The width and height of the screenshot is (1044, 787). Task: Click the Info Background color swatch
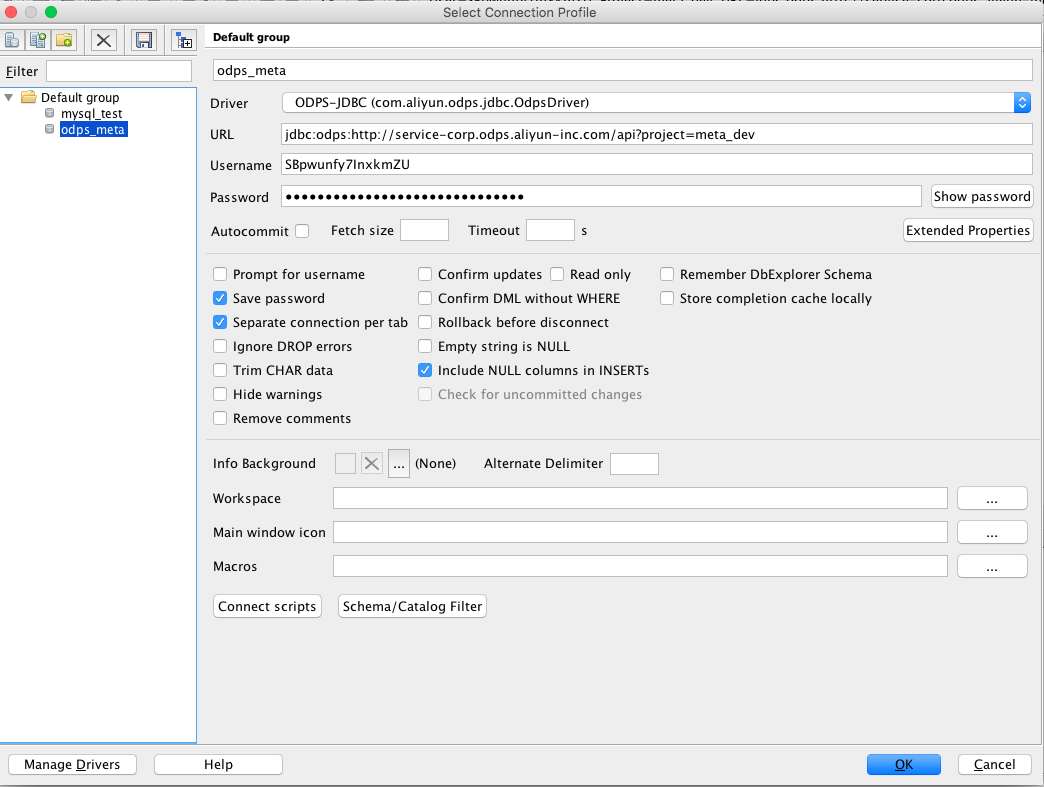click(x=345, y=463)
